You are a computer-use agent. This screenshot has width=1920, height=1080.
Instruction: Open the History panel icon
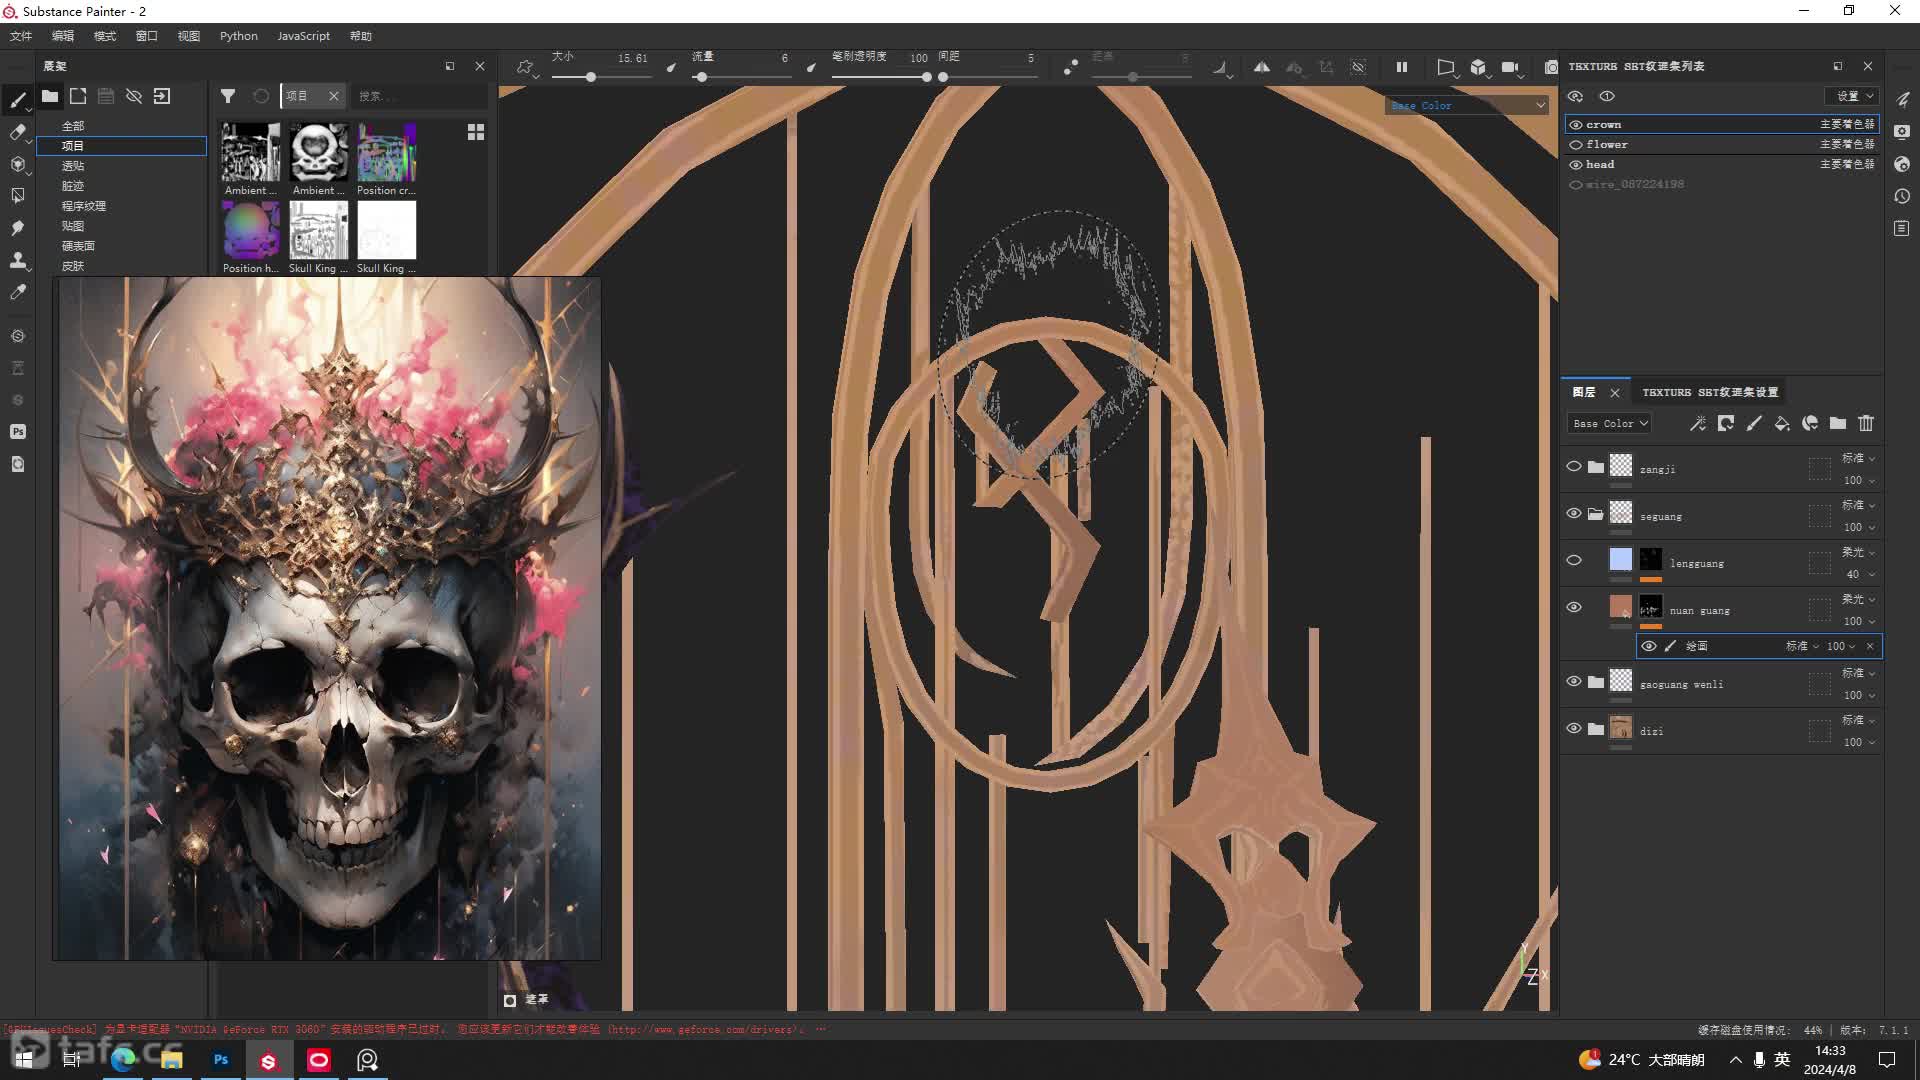1902,196
